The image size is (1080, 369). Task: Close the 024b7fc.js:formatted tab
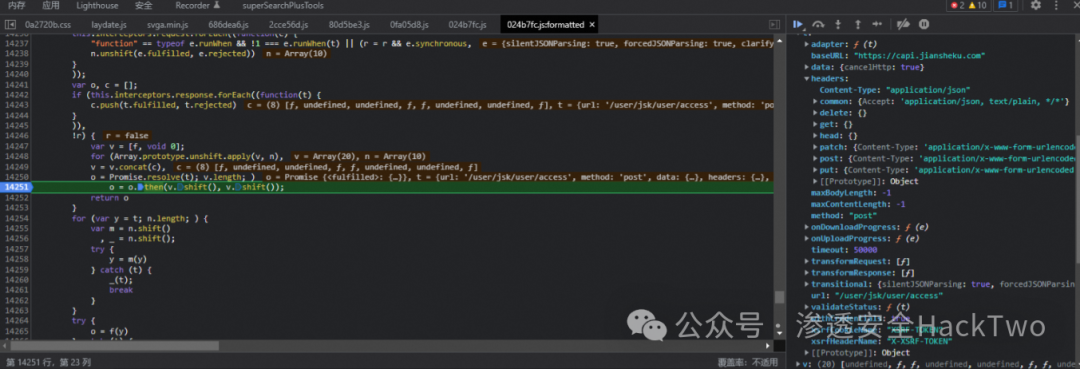point(592,25)
